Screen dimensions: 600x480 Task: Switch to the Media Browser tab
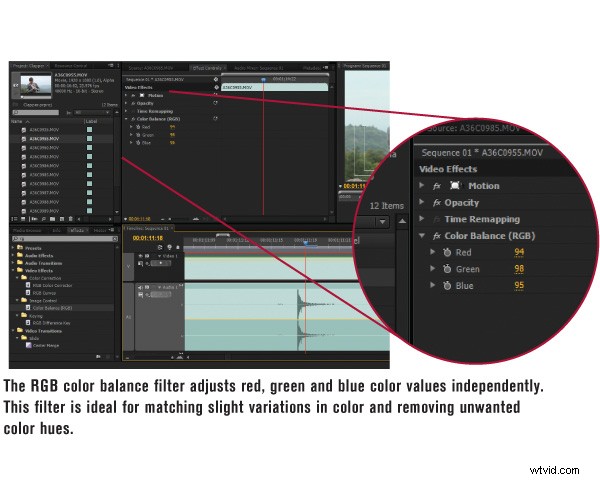27,230
